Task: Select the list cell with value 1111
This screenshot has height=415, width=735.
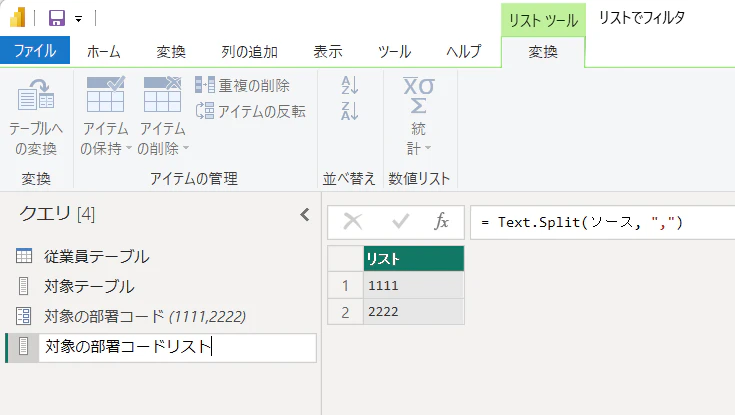Action: click(x=414, y=285)
